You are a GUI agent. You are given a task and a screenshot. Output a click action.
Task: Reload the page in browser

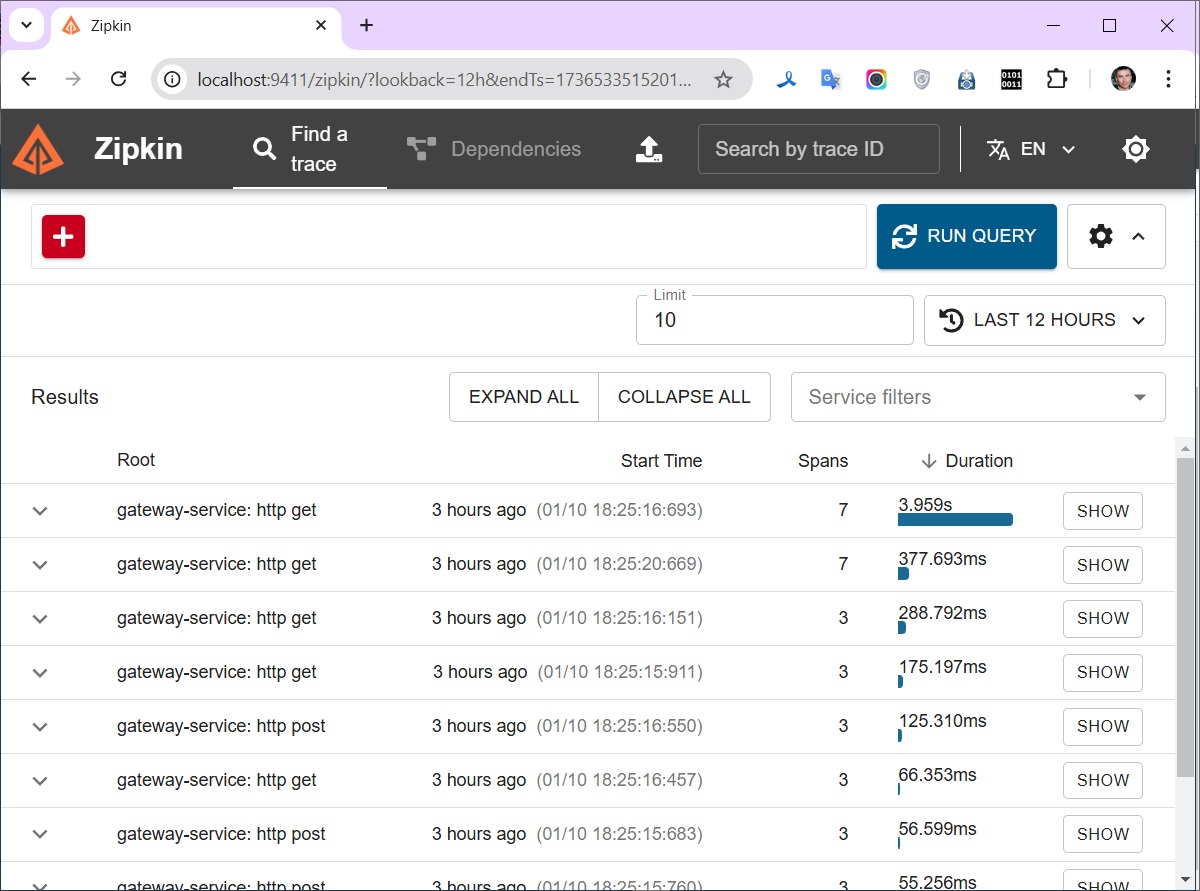coord(118,80)
